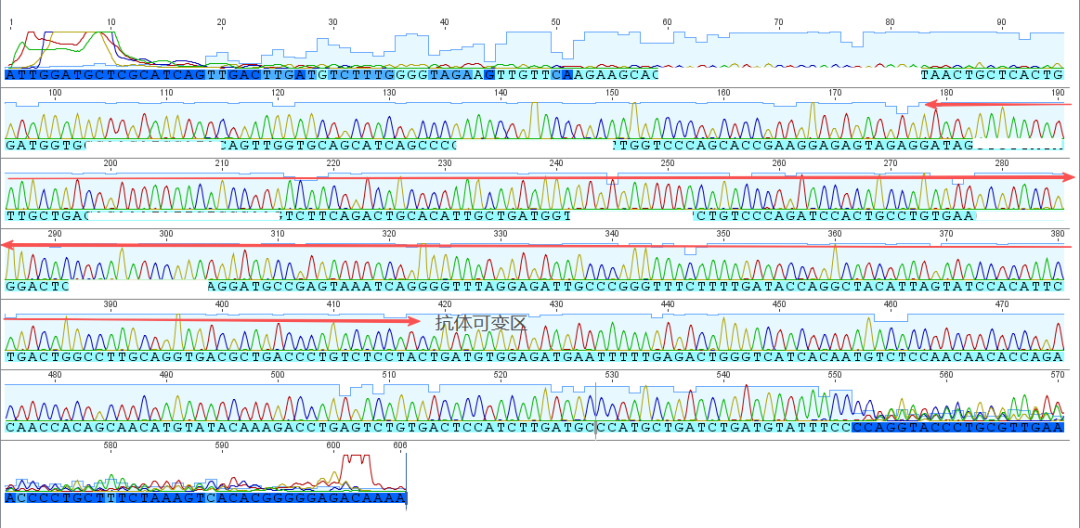Viewport: 1080px width, 528px height.
Task: Click the tall peak near position 143
Action: point(534,118)
